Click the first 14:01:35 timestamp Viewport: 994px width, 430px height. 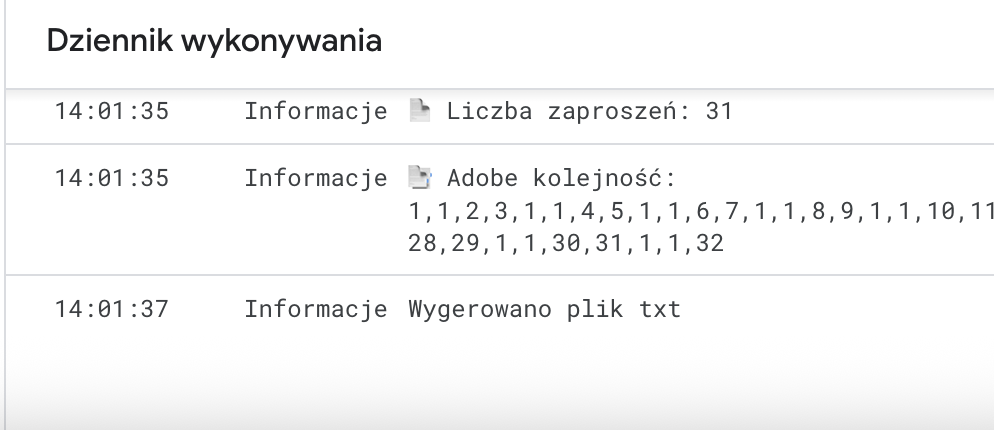pos(112,111)
